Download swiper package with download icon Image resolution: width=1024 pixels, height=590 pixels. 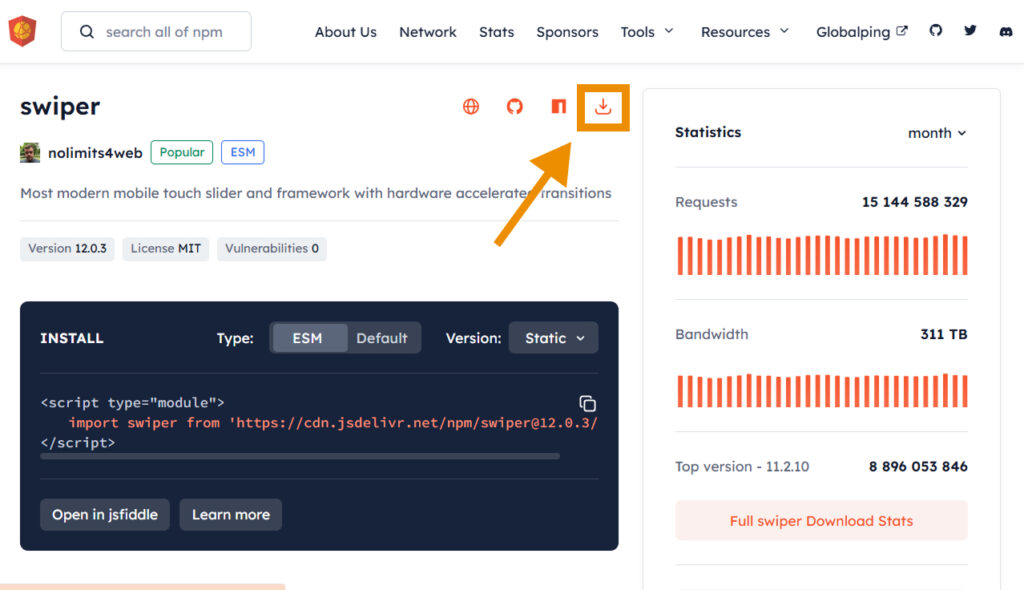pyautogui.click(x=603, y=107)
